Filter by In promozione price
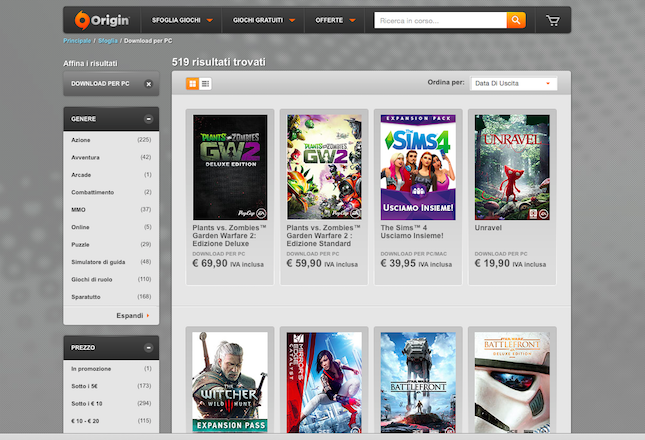Screen dimensions: 645x440 tap(111, 369)
